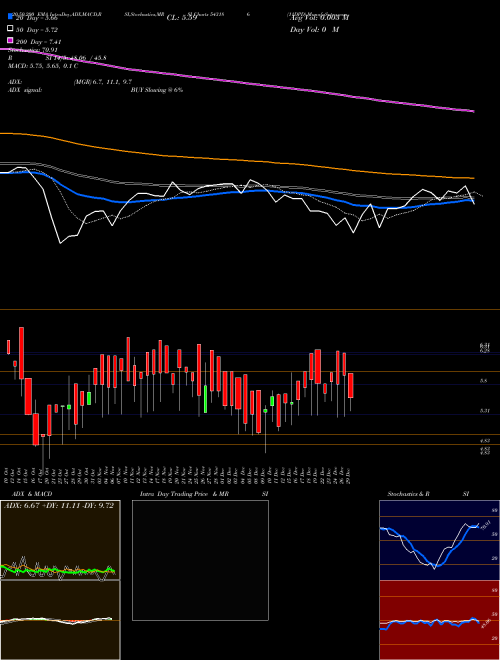The width and height of the screenshot is (500, 660).
Task: Click the 'Day Vol: 0 M' label
Action: pyautogui.click(x=314, y=30)
